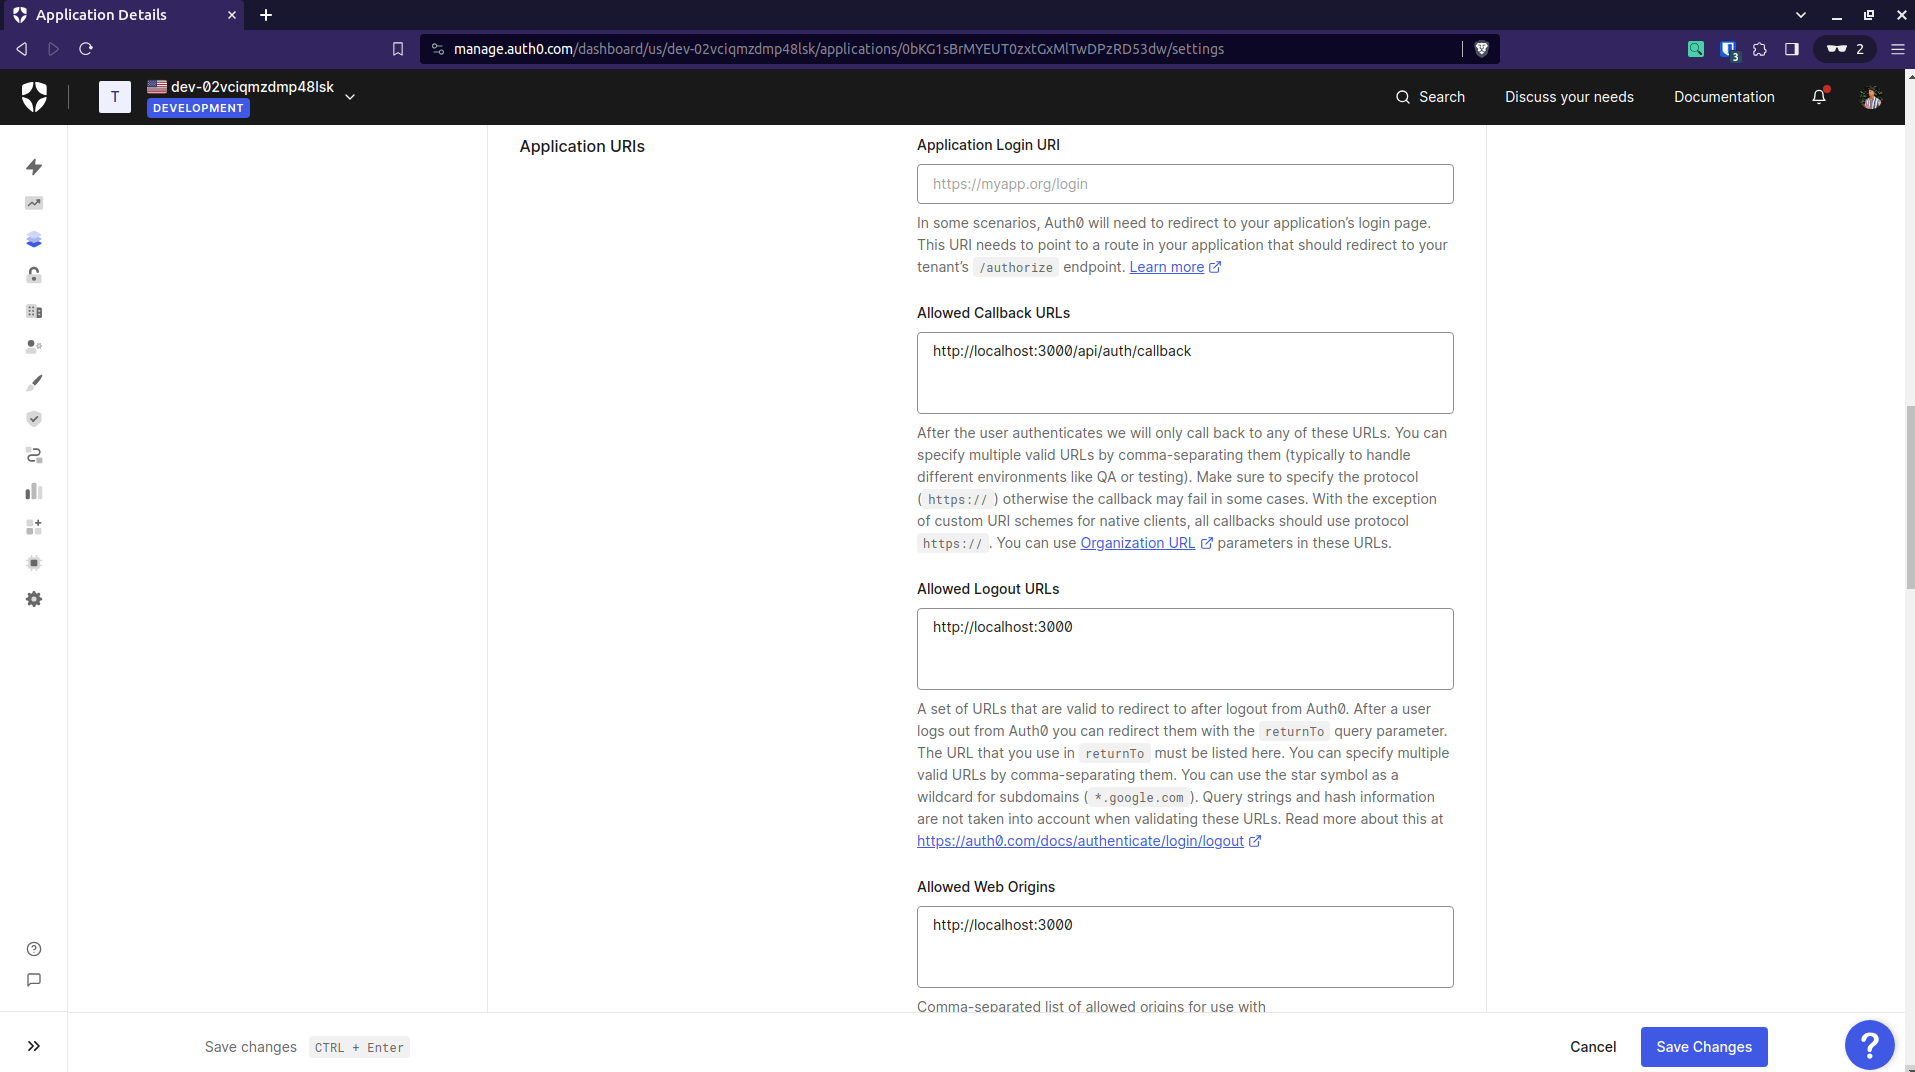
Task: Open the Security shield section
Action: click(x=34, y=419)
